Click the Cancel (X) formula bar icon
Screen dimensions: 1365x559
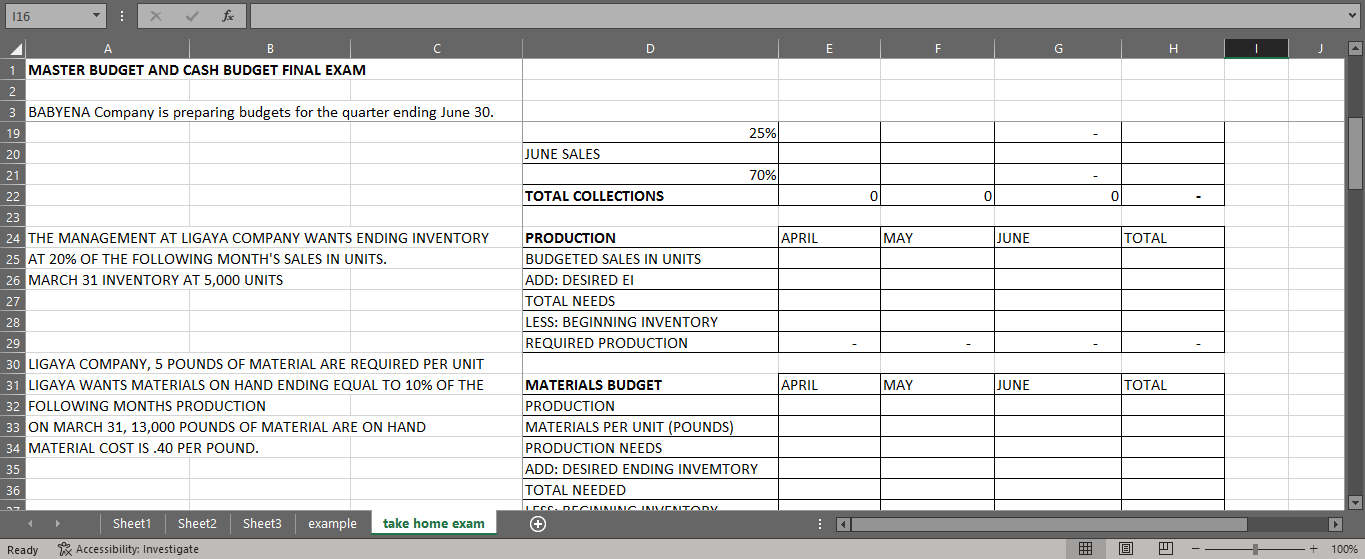coord(156,16)
